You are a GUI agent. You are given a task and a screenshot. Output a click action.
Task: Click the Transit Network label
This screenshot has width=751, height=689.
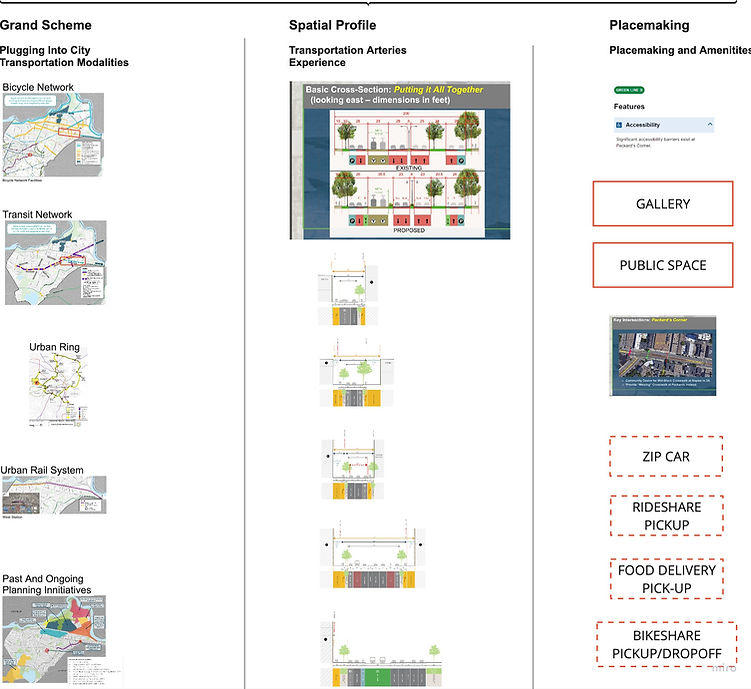(37, 215)
